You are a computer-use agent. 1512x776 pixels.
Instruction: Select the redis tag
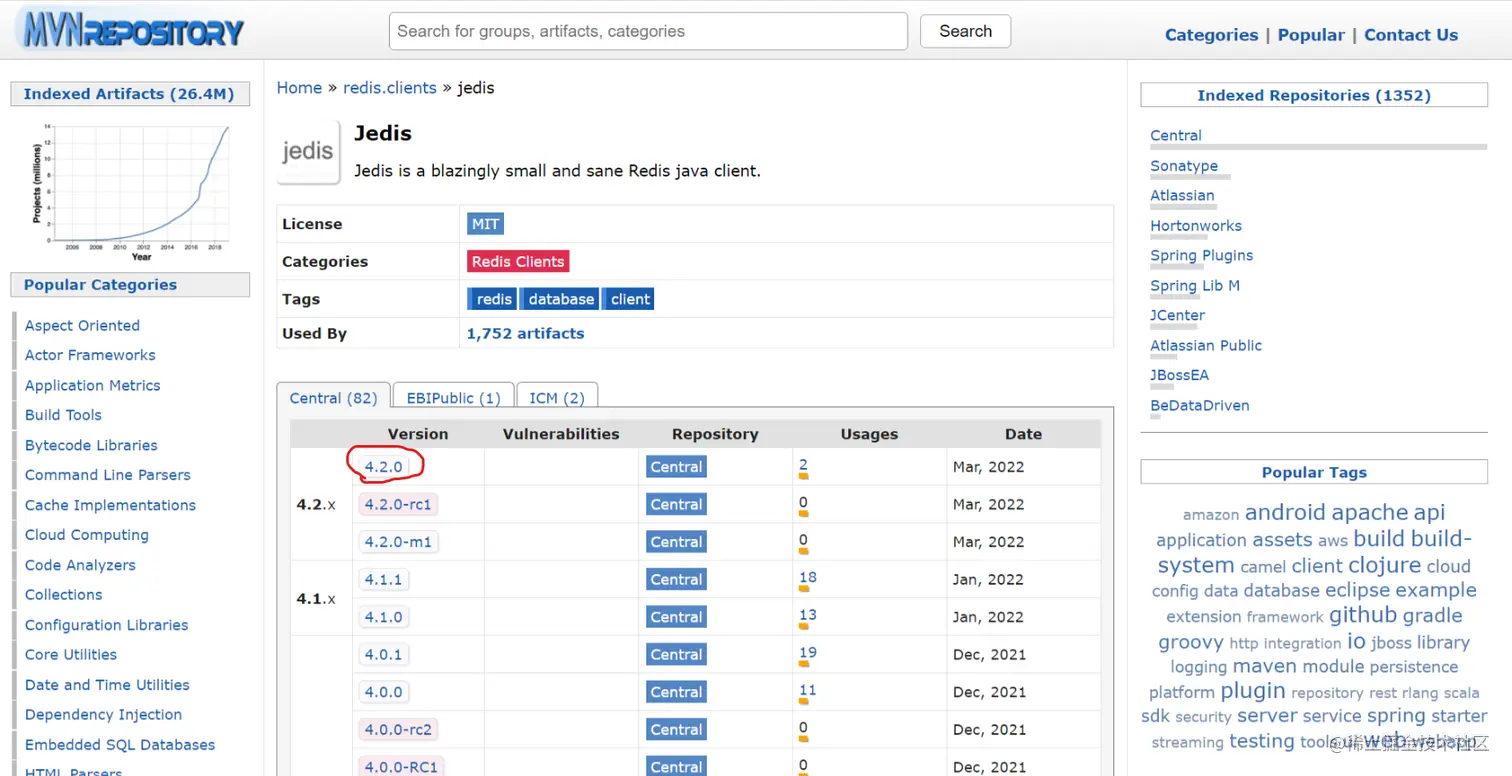click(492, 299)
